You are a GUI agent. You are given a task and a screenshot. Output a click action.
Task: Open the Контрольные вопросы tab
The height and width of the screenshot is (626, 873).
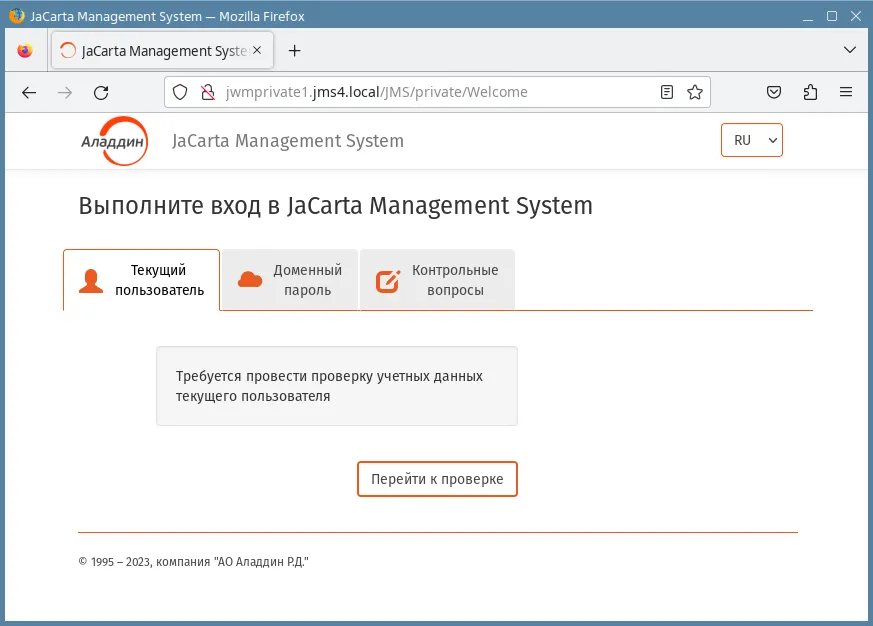point(437,280)
